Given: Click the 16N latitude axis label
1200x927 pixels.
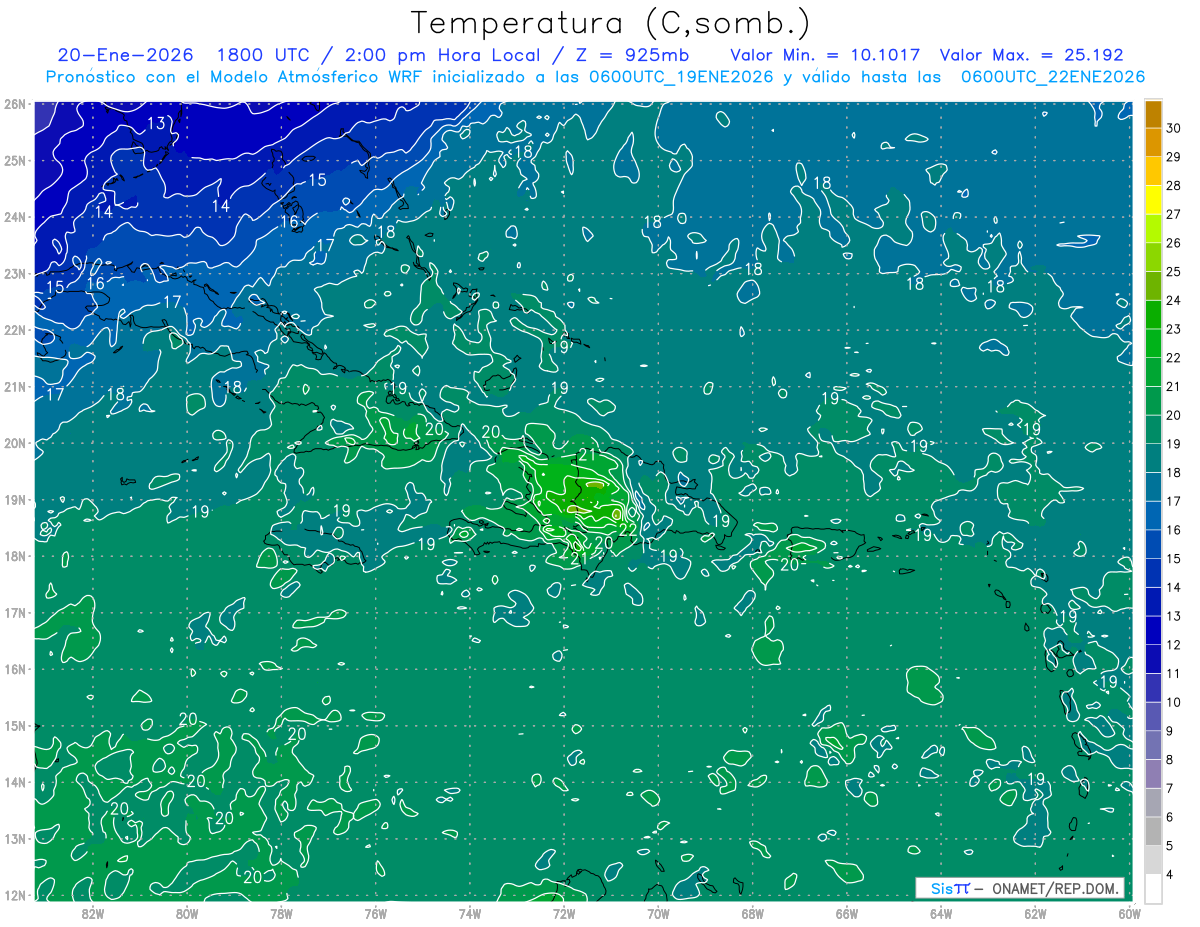Looking at the screenshot, I should point(14,669).
